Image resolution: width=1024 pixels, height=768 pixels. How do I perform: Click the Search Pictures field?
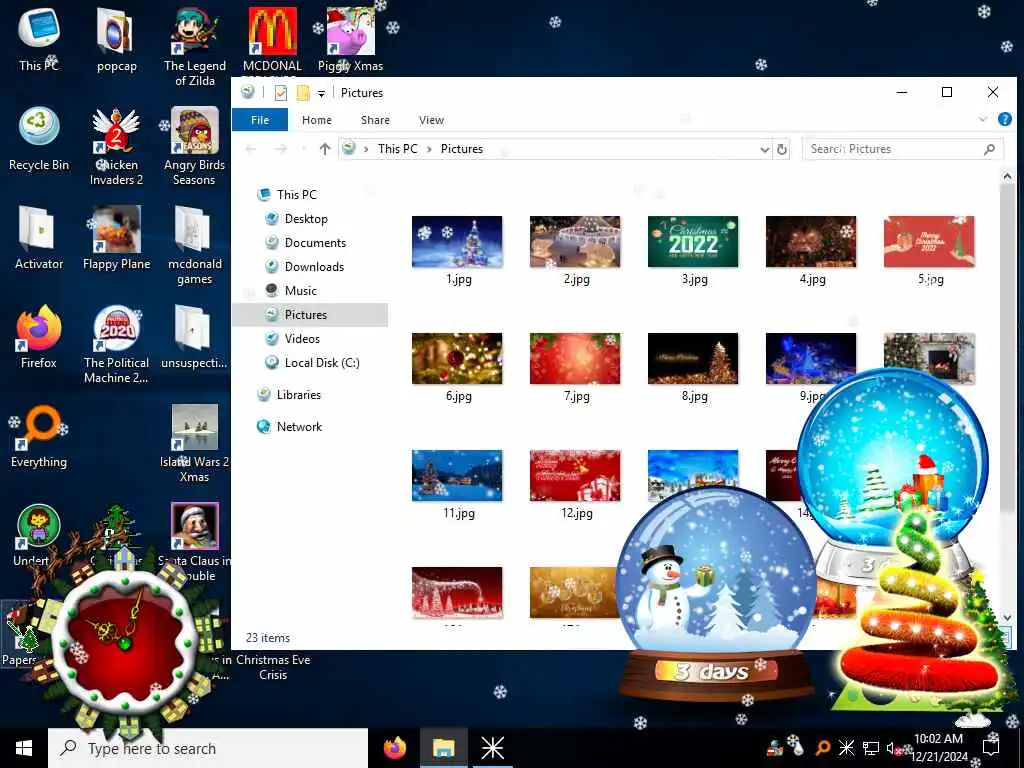tap(902, 149)
